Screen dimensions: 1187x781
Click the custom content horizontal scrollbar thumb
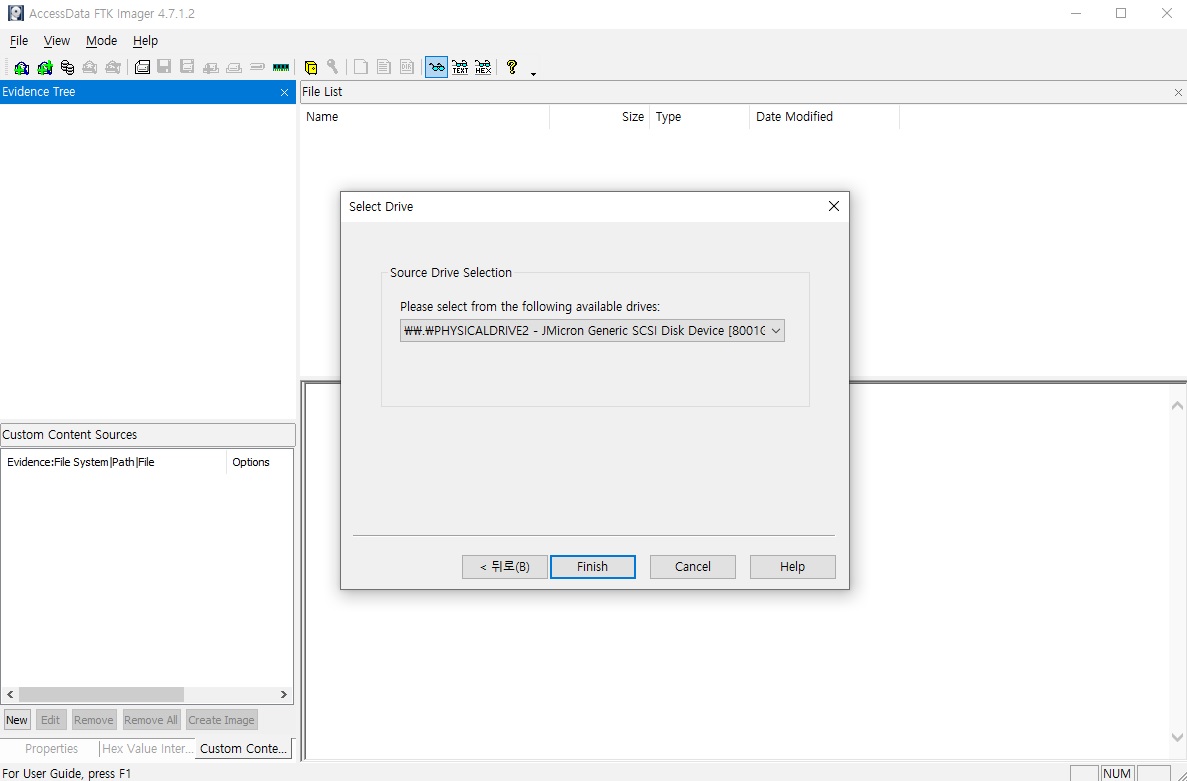(101, 694)
